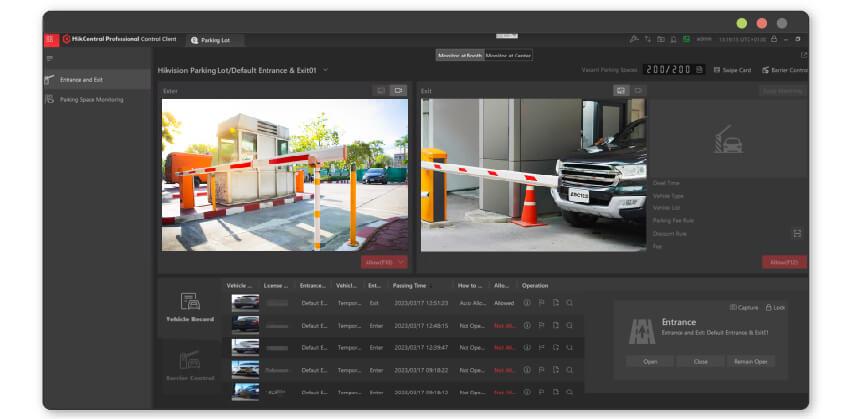Click passing time "2023/03/17 12:48:15"
Screen dimensions: 857x419
(421, 326)
